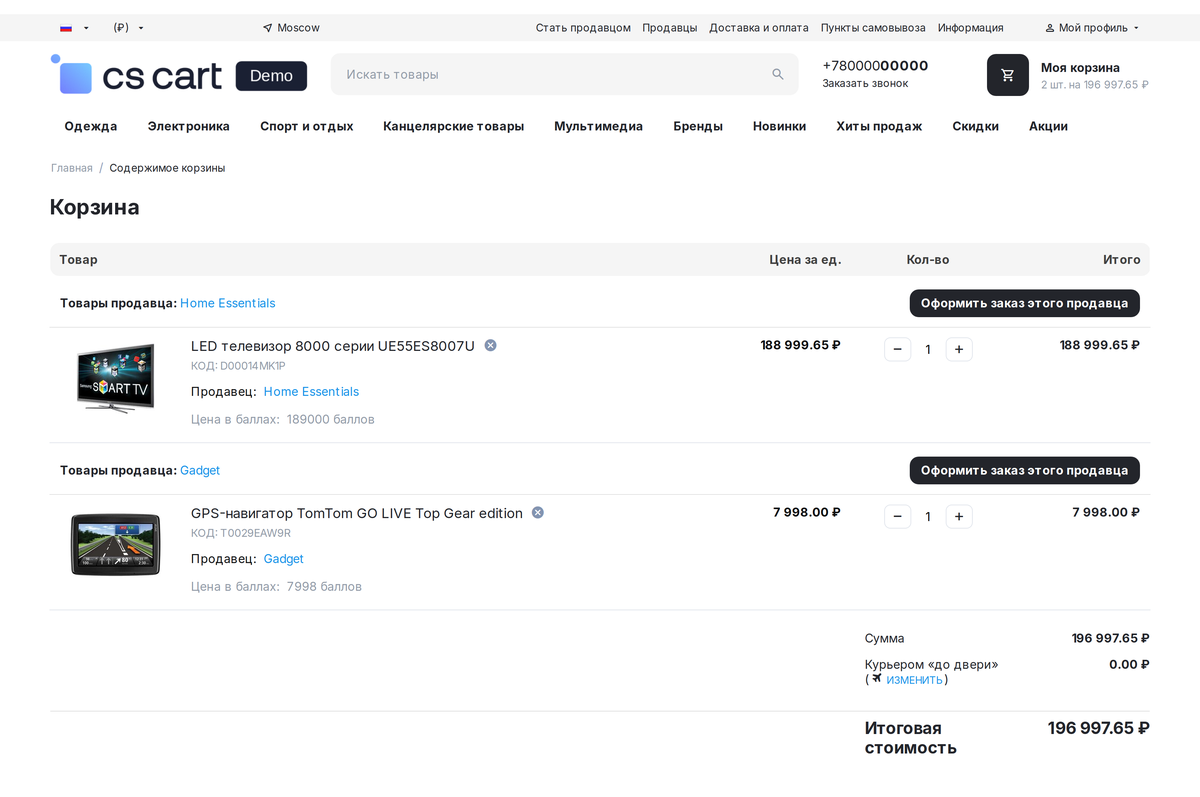1200x797 pixels.
Task: Open LED телевизор 8000 серии product title
Action: click(x=333, y=346)
